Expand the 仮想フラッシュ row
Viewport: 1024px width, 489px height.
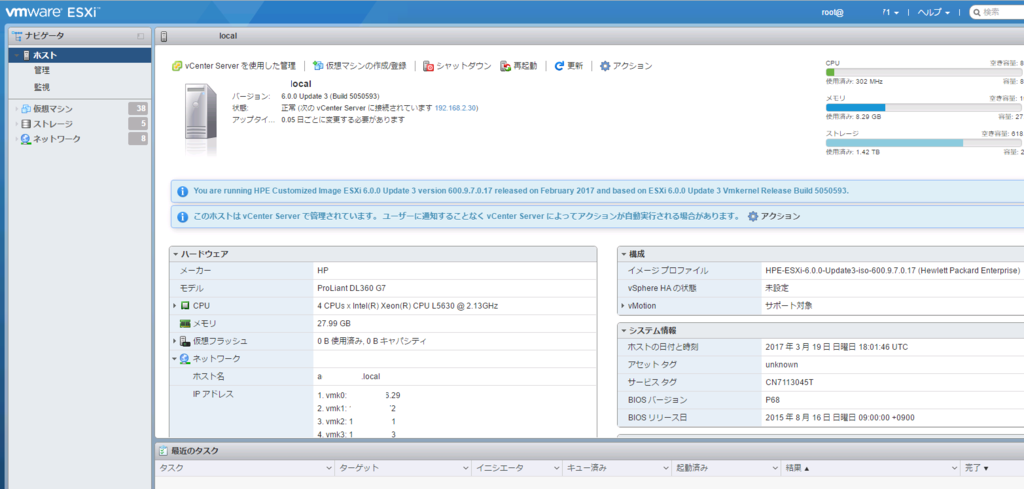174,341
